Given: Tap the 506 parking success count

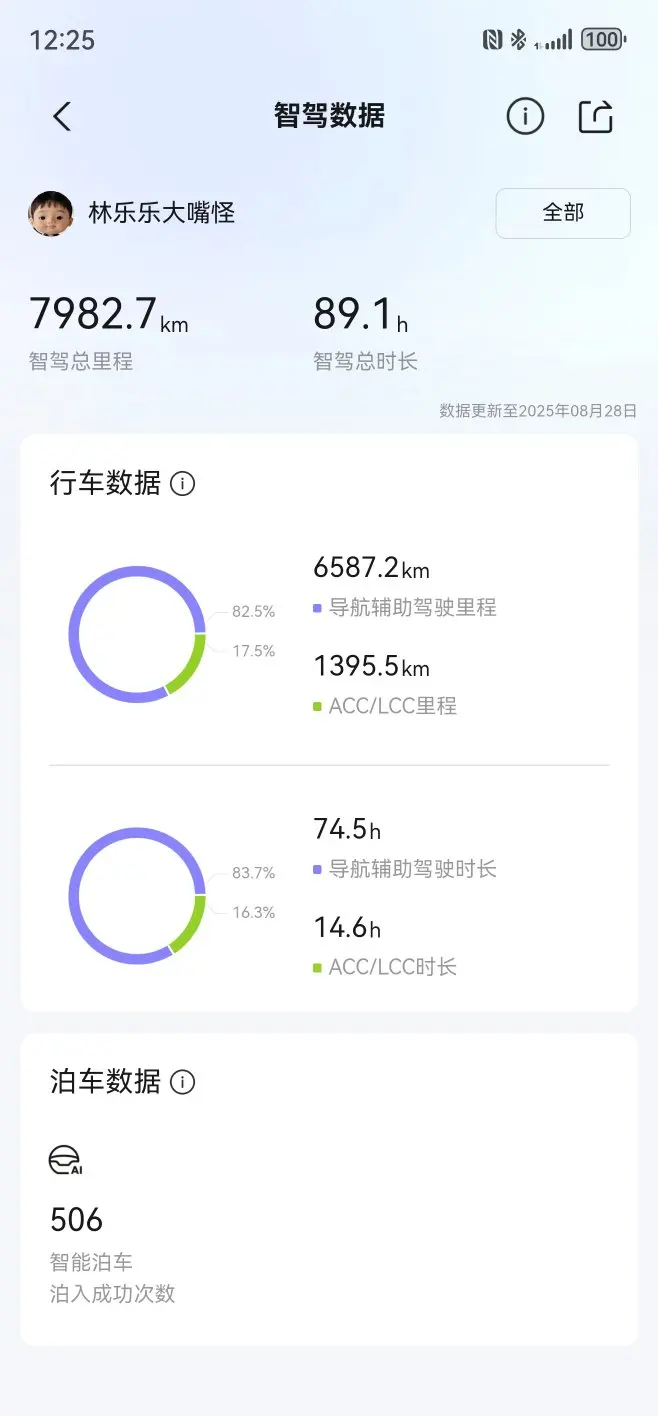Looking at the screenshot, I should click(x=76, y=1220).
